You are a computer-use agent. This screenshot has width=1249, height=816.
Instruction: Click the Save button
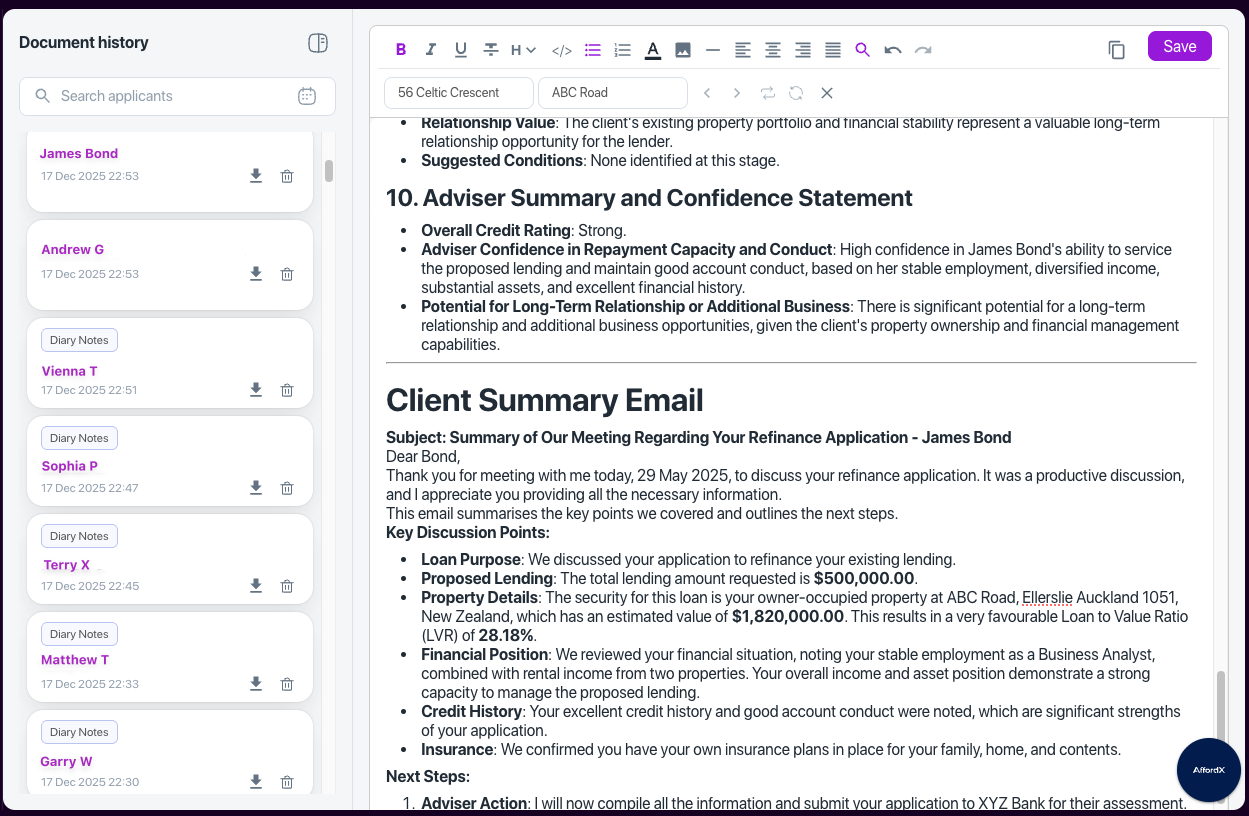tap(1179, 47)
